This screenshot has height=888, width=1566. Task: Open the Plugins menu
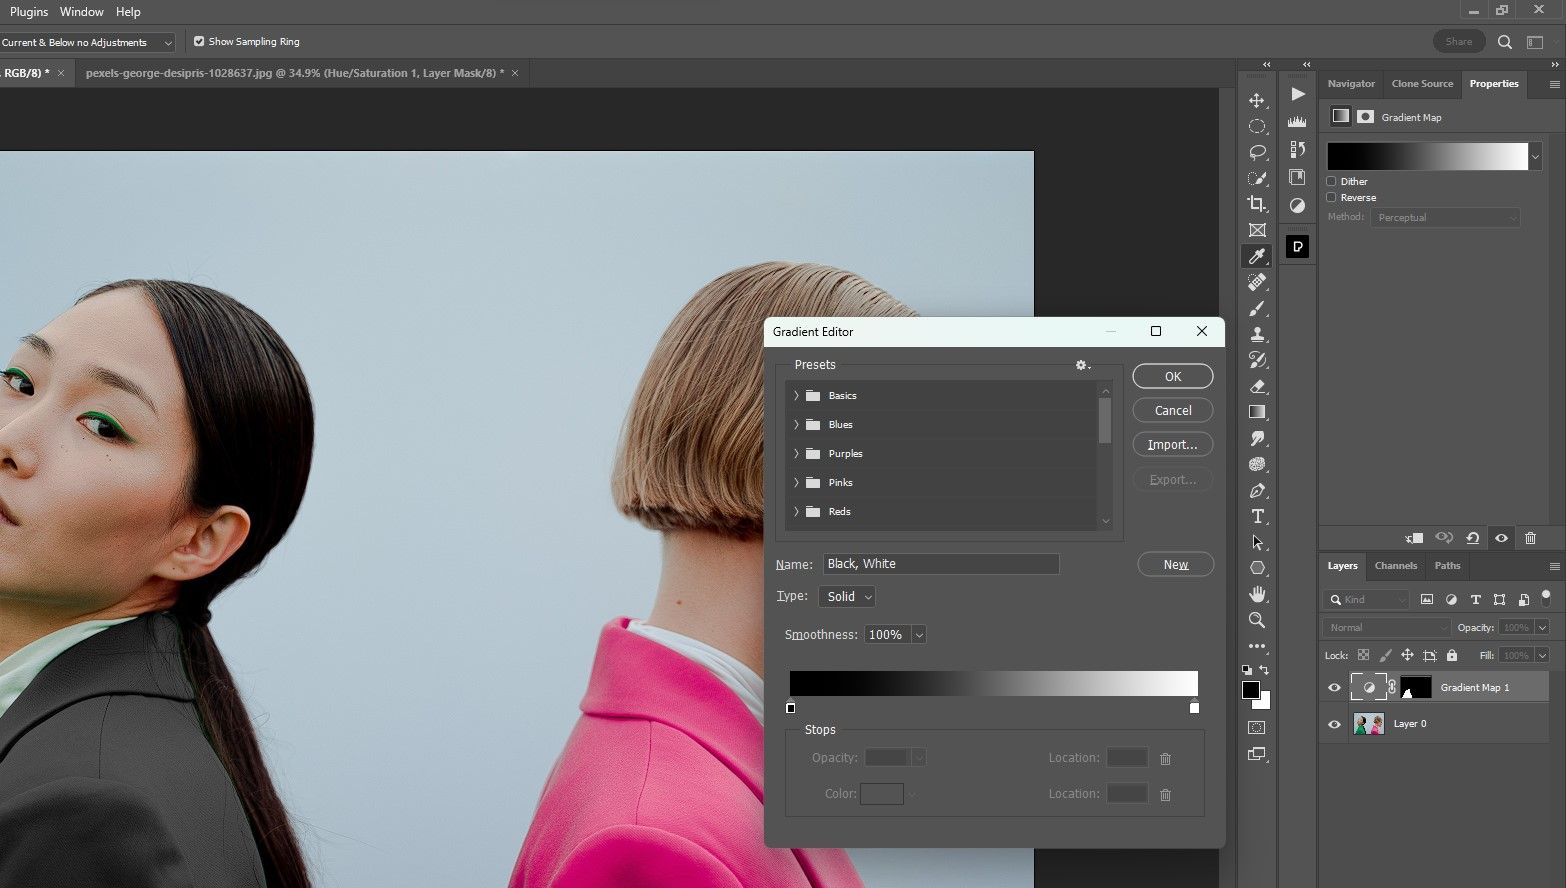tap(29, 12)
